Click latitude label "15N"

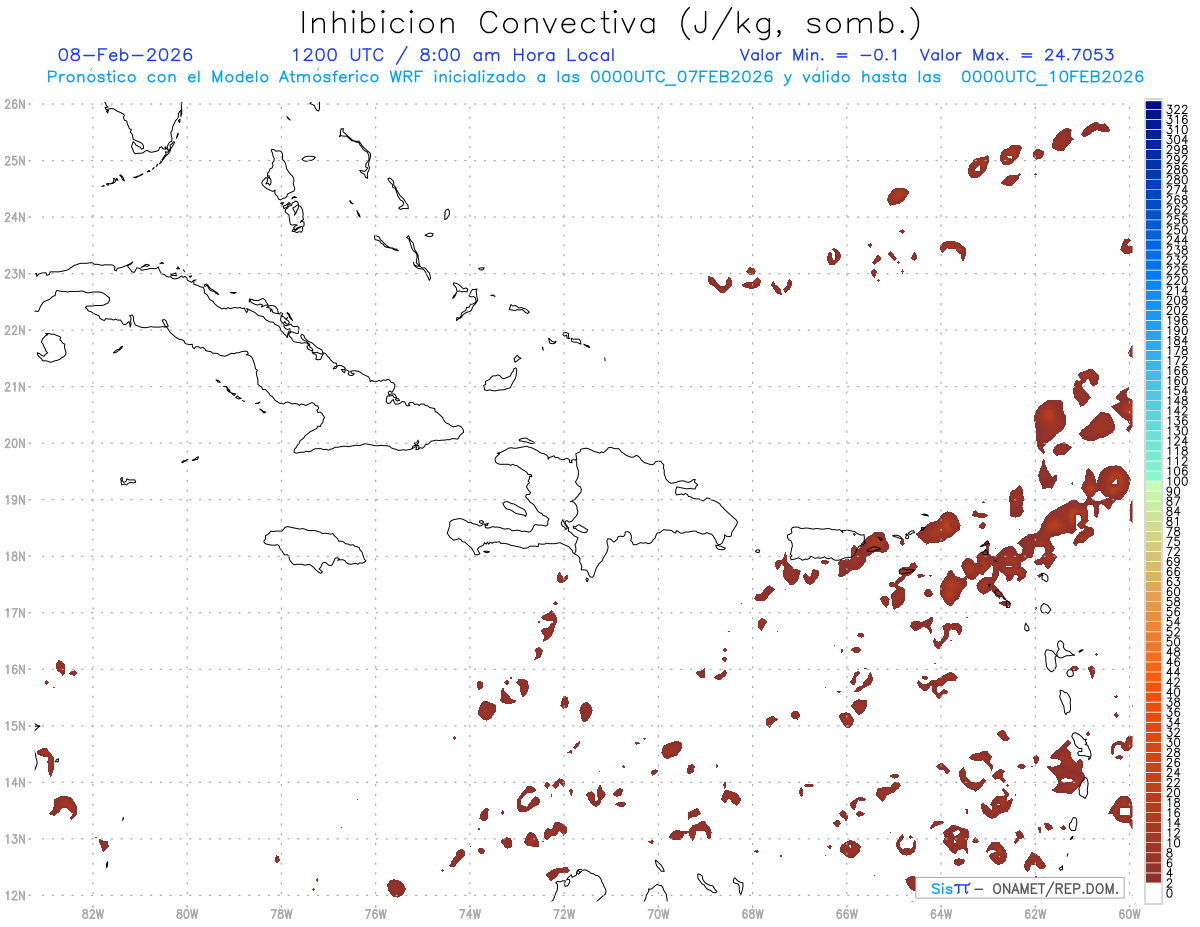(x=15, y=725)
